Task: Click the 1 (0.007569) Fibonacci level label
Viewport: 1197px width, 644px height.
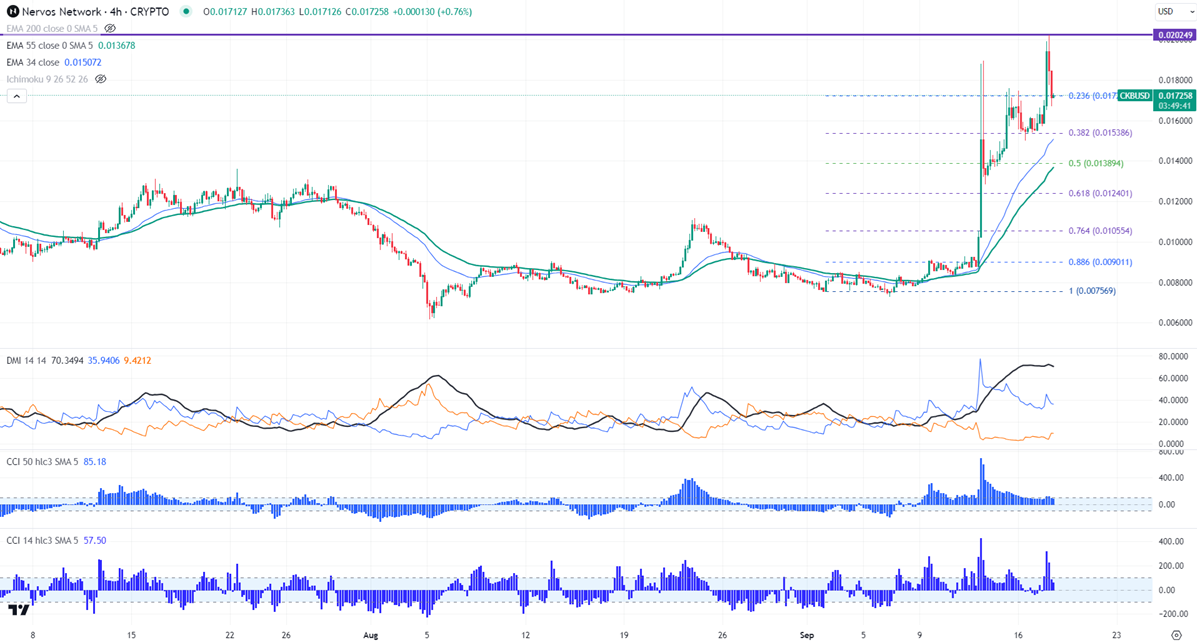Action: [x=1092, y=291]
